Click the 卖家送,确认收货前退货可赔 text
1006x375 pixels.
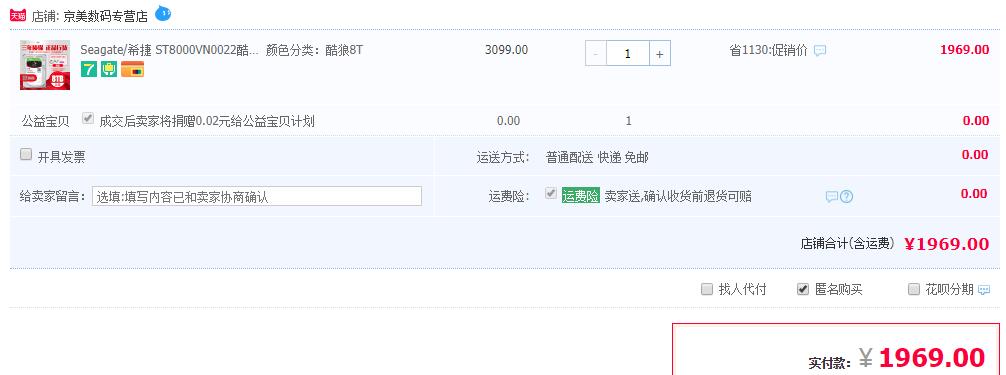click(x=678, y=196)
